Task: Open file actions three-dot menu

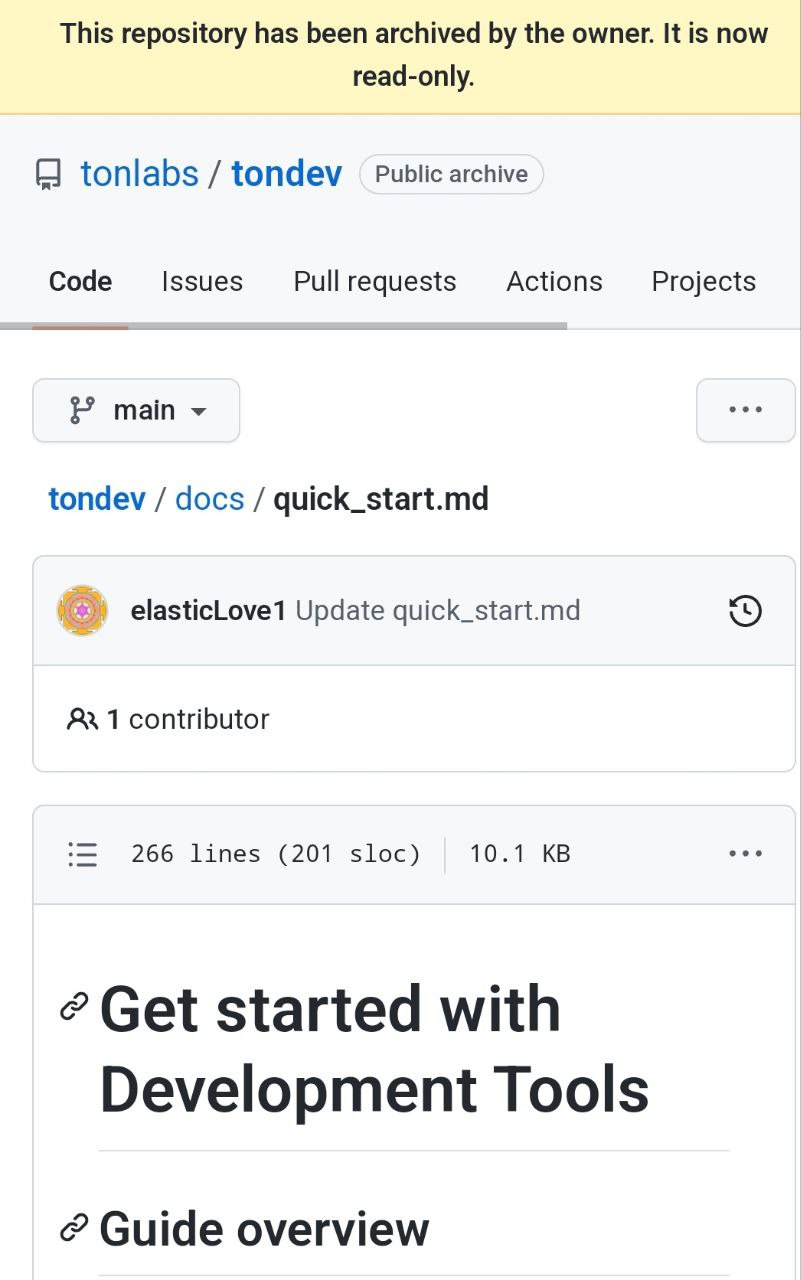Action: pos(745,854)
